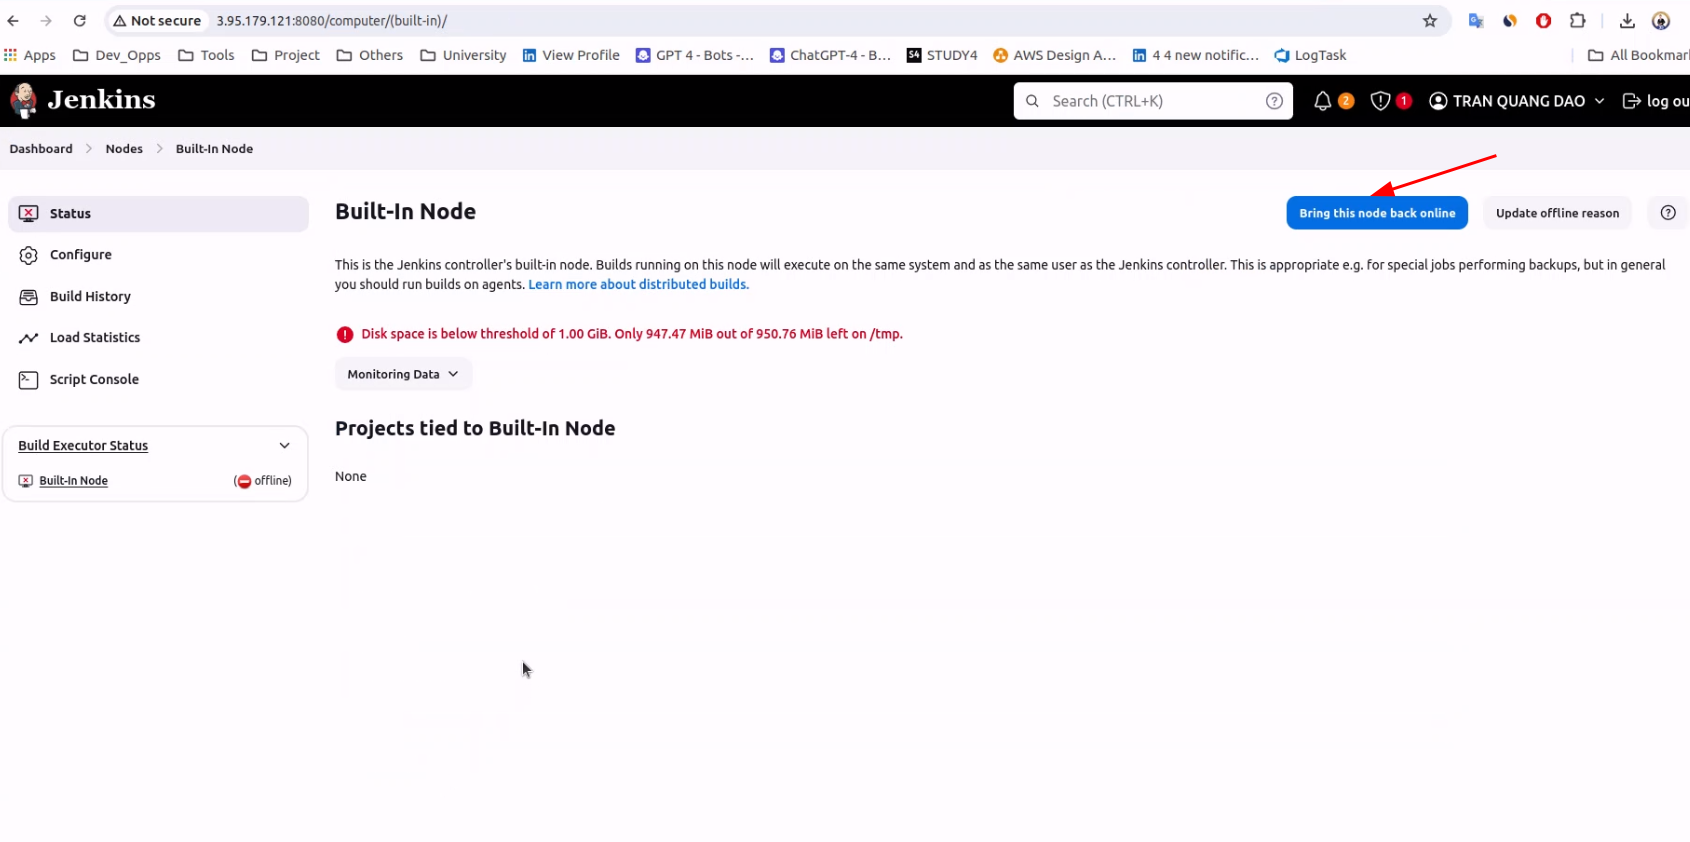Open the browser downloads icon

click(x=1627, y=21)
